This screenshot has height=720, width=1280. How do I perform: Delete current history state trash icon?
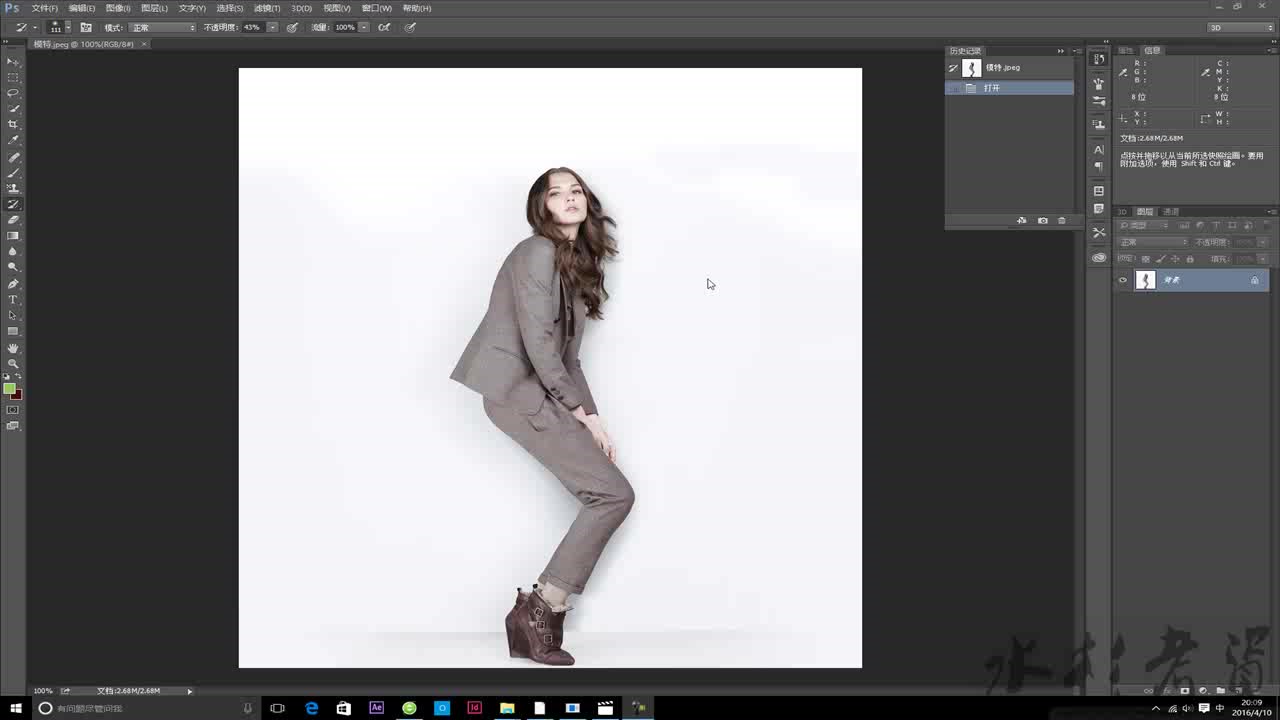(x=1062, y=220)
